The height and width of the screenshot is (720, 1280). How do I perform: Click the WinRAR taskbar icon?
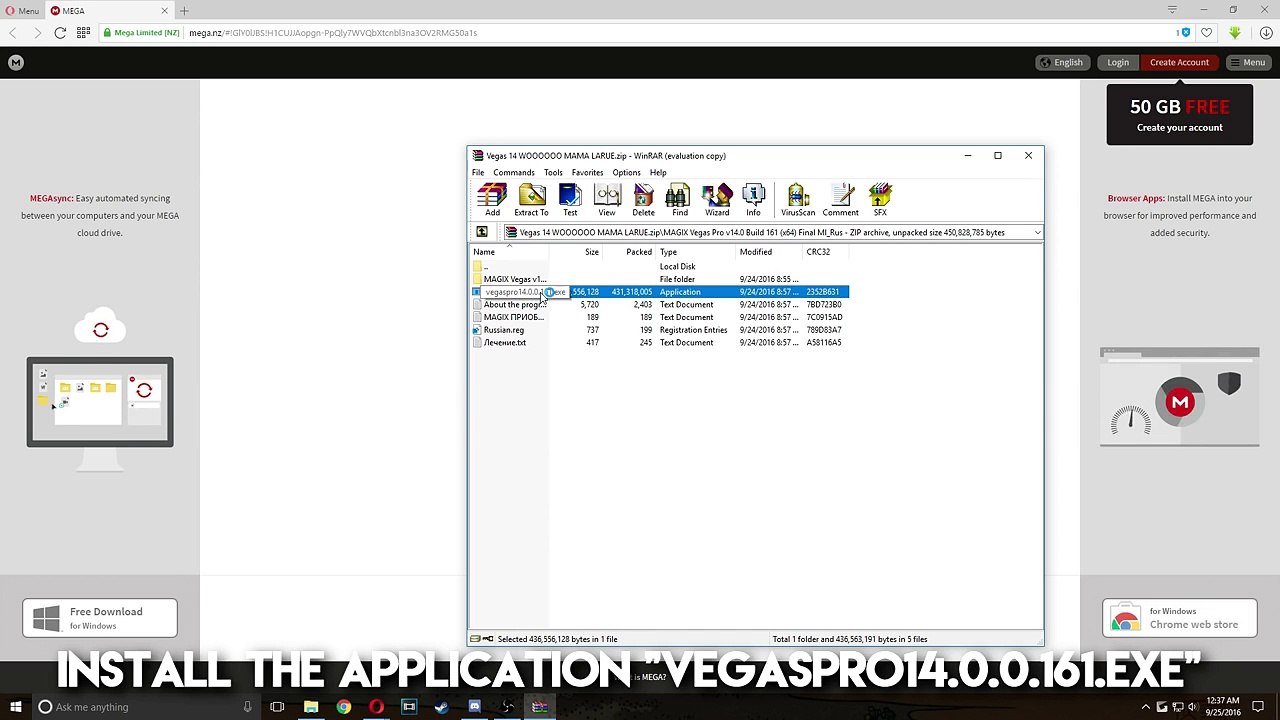click(x=539, y=707)
